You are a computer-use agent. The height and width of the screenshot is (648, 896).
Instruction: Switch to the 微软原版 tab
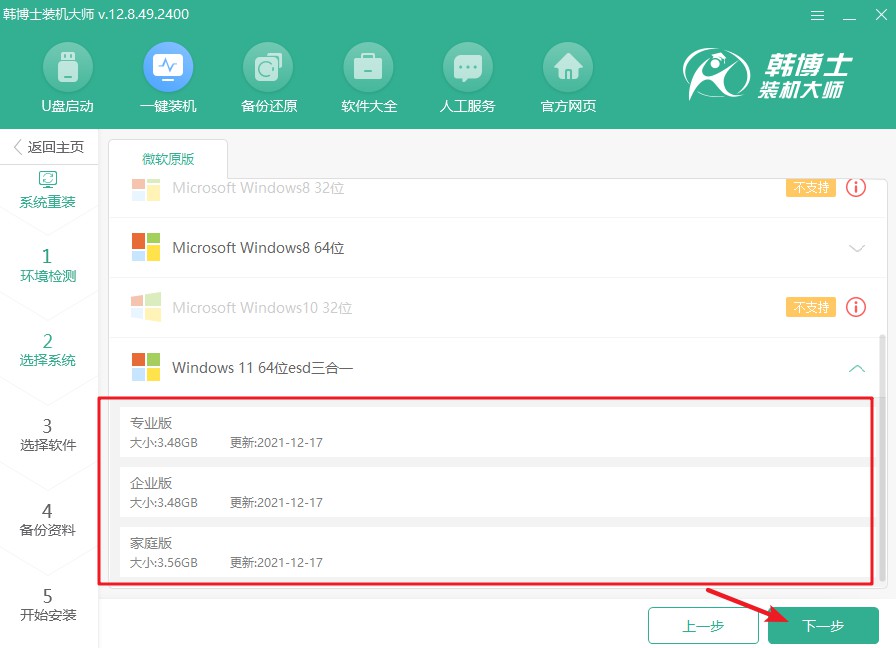(167, 158)
